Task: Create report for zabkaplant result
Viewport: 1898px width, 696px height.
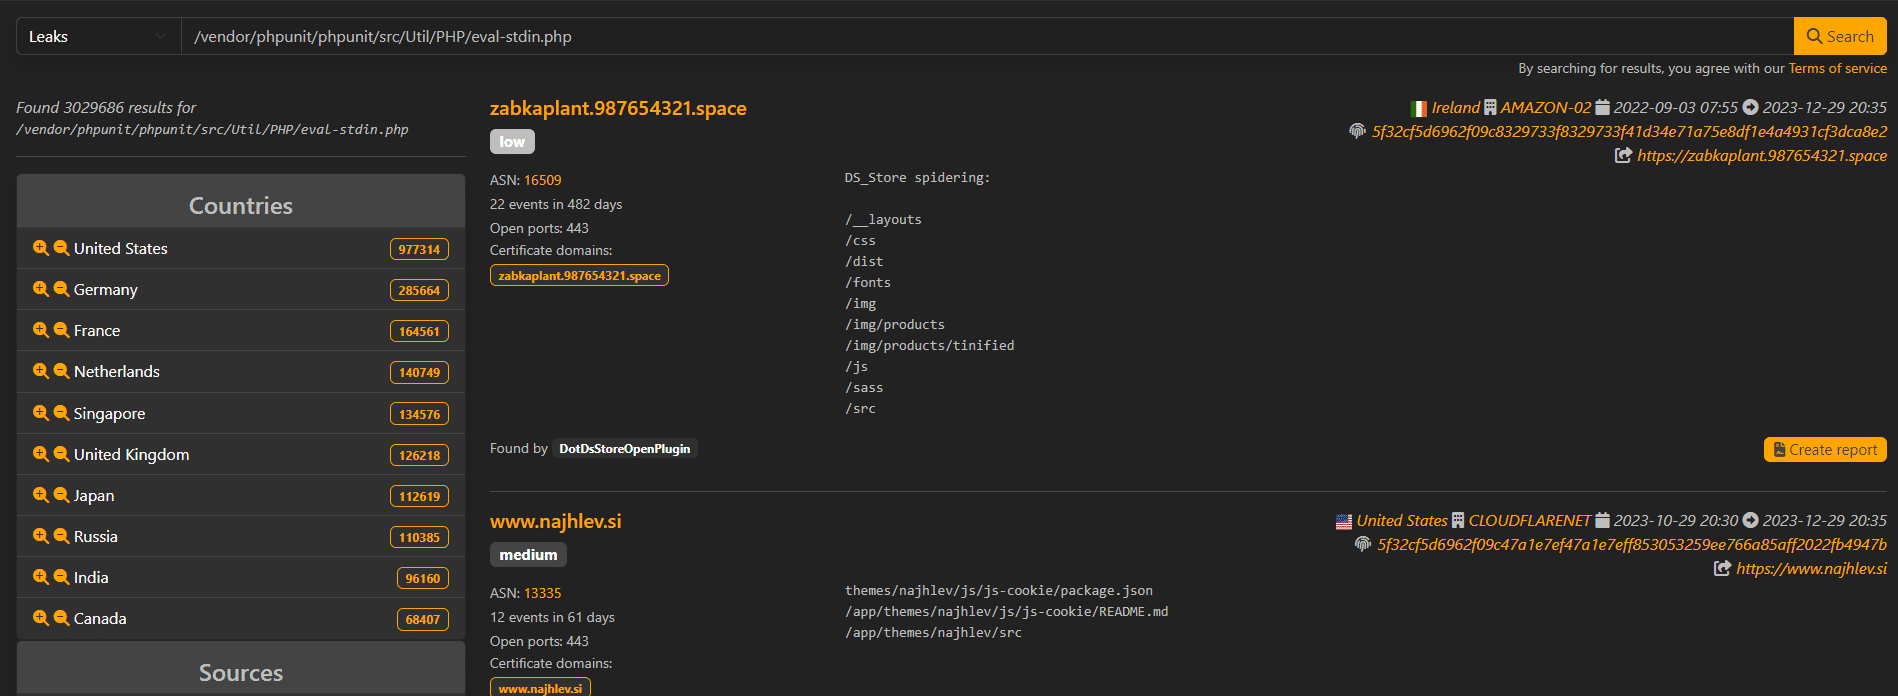Action: pyautogui.click(x=1824, y=450)
